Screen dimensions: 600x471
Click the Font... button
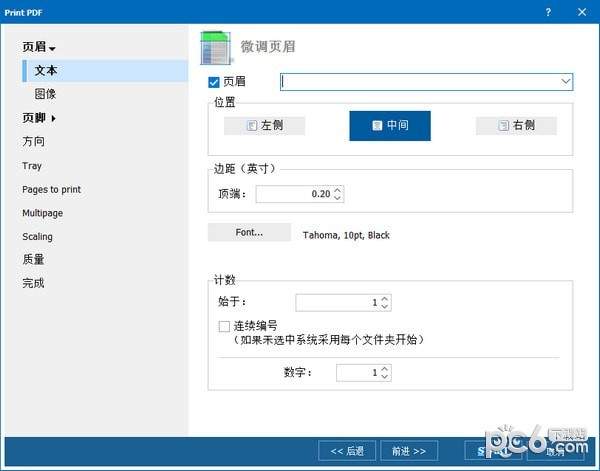[249, 233]
